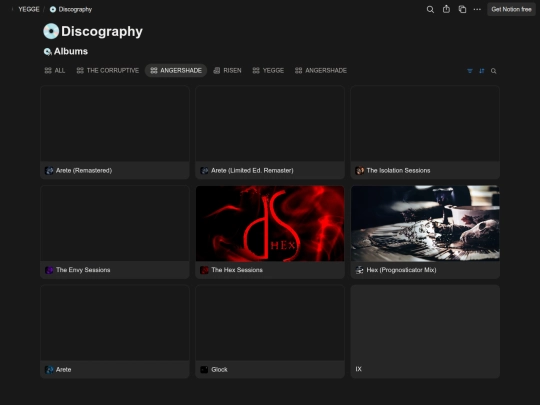Screen dimensions: 540x405
Task: Click the disc icon next to Discography title
Action: (51, 31)
